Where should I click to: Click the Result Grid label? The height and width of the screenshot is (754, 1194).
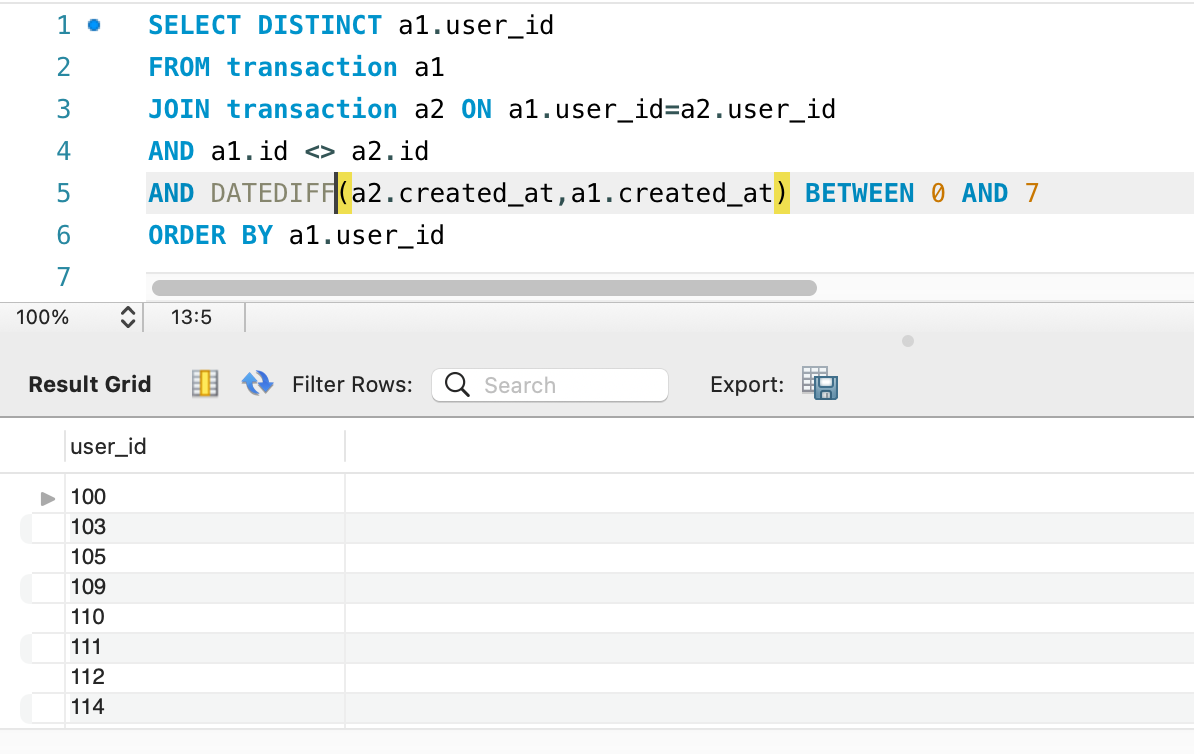90,385
